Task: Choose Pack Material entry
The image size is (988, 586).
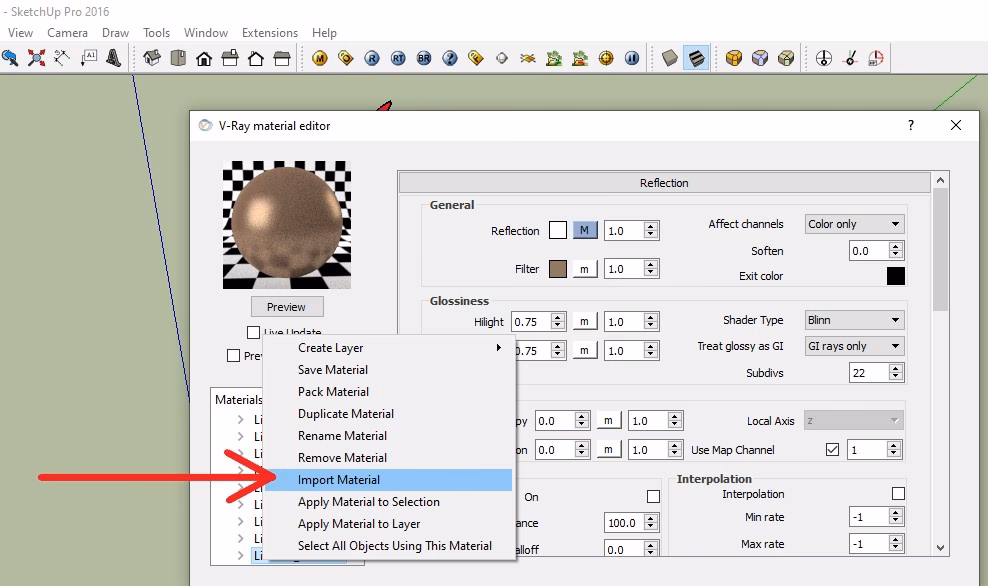Action: click(x=388, y=392)
